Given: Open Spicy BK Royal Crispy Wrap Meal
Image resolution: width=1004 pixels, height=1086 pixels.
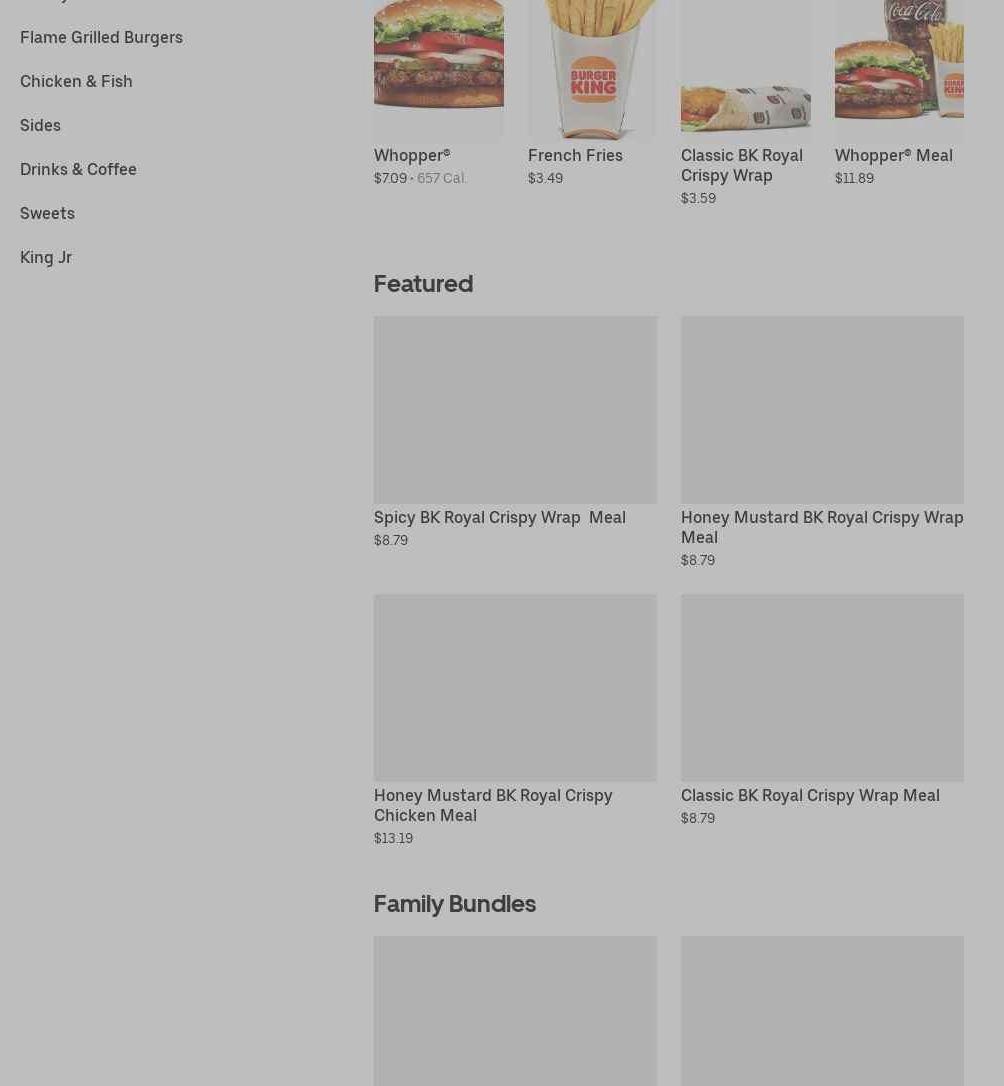Looking at the screenshot, I should coord(500,517).
